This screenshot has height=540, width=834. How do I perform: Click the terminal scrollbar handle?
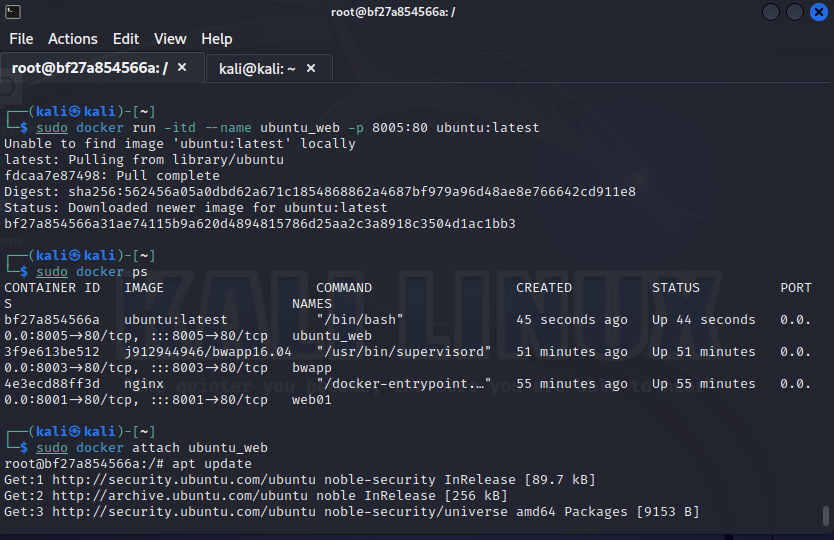pyautogui.click(x=825, y=515)
